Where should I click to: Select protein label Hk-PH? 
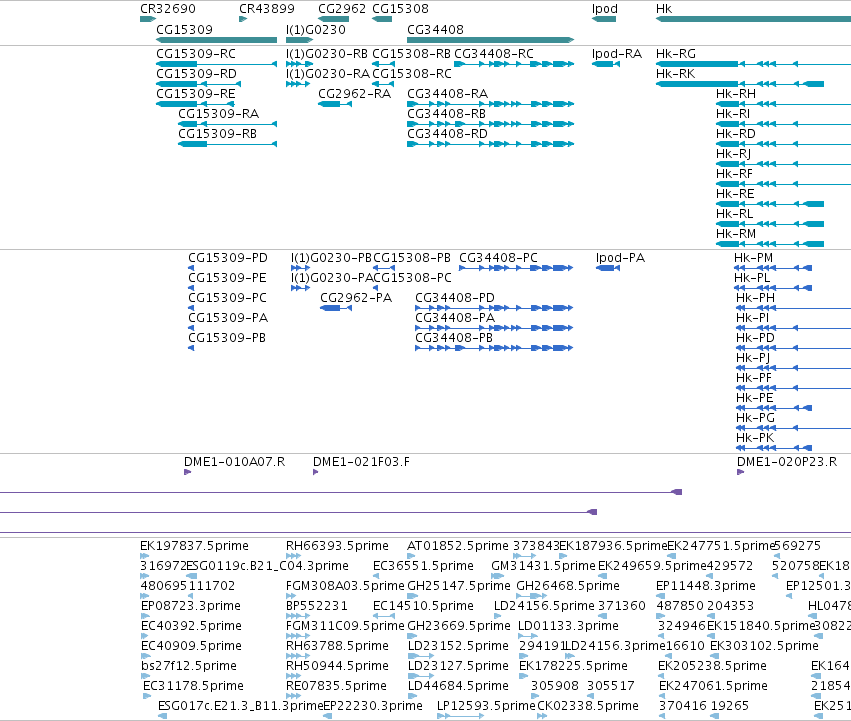755,298
